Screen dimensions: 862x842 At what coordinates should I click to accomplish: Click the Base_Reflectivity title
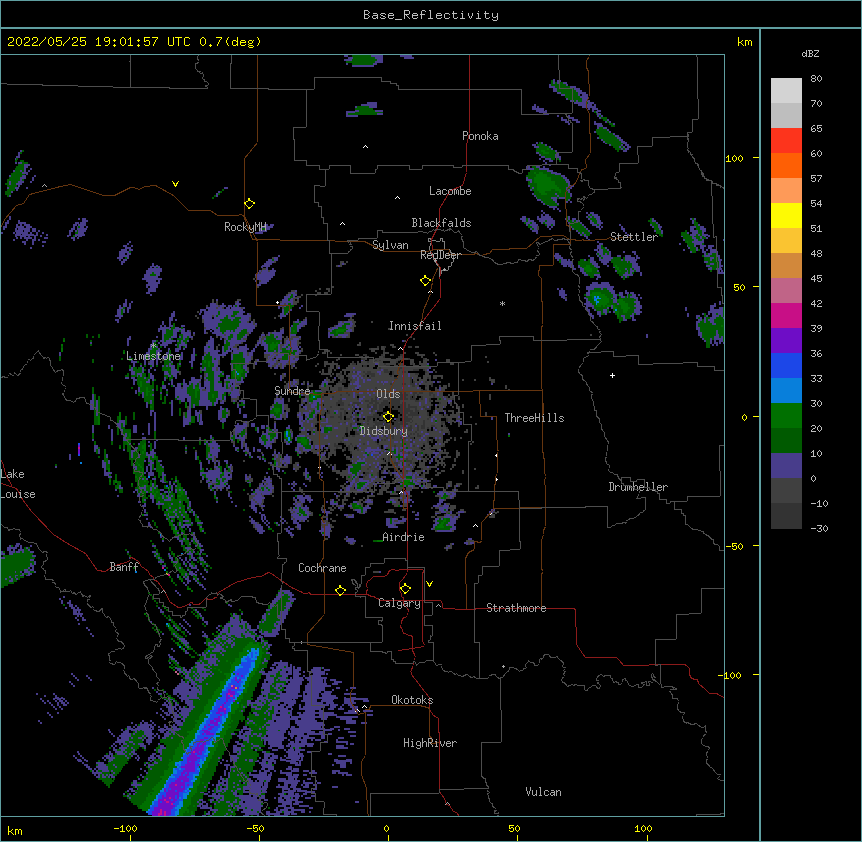[431, 15]
